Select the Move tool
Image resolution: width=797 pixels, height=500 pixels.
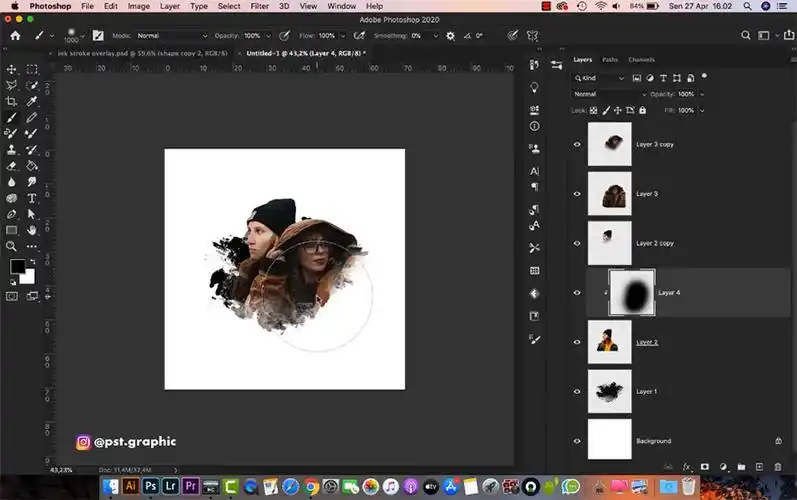pos(12,69)
